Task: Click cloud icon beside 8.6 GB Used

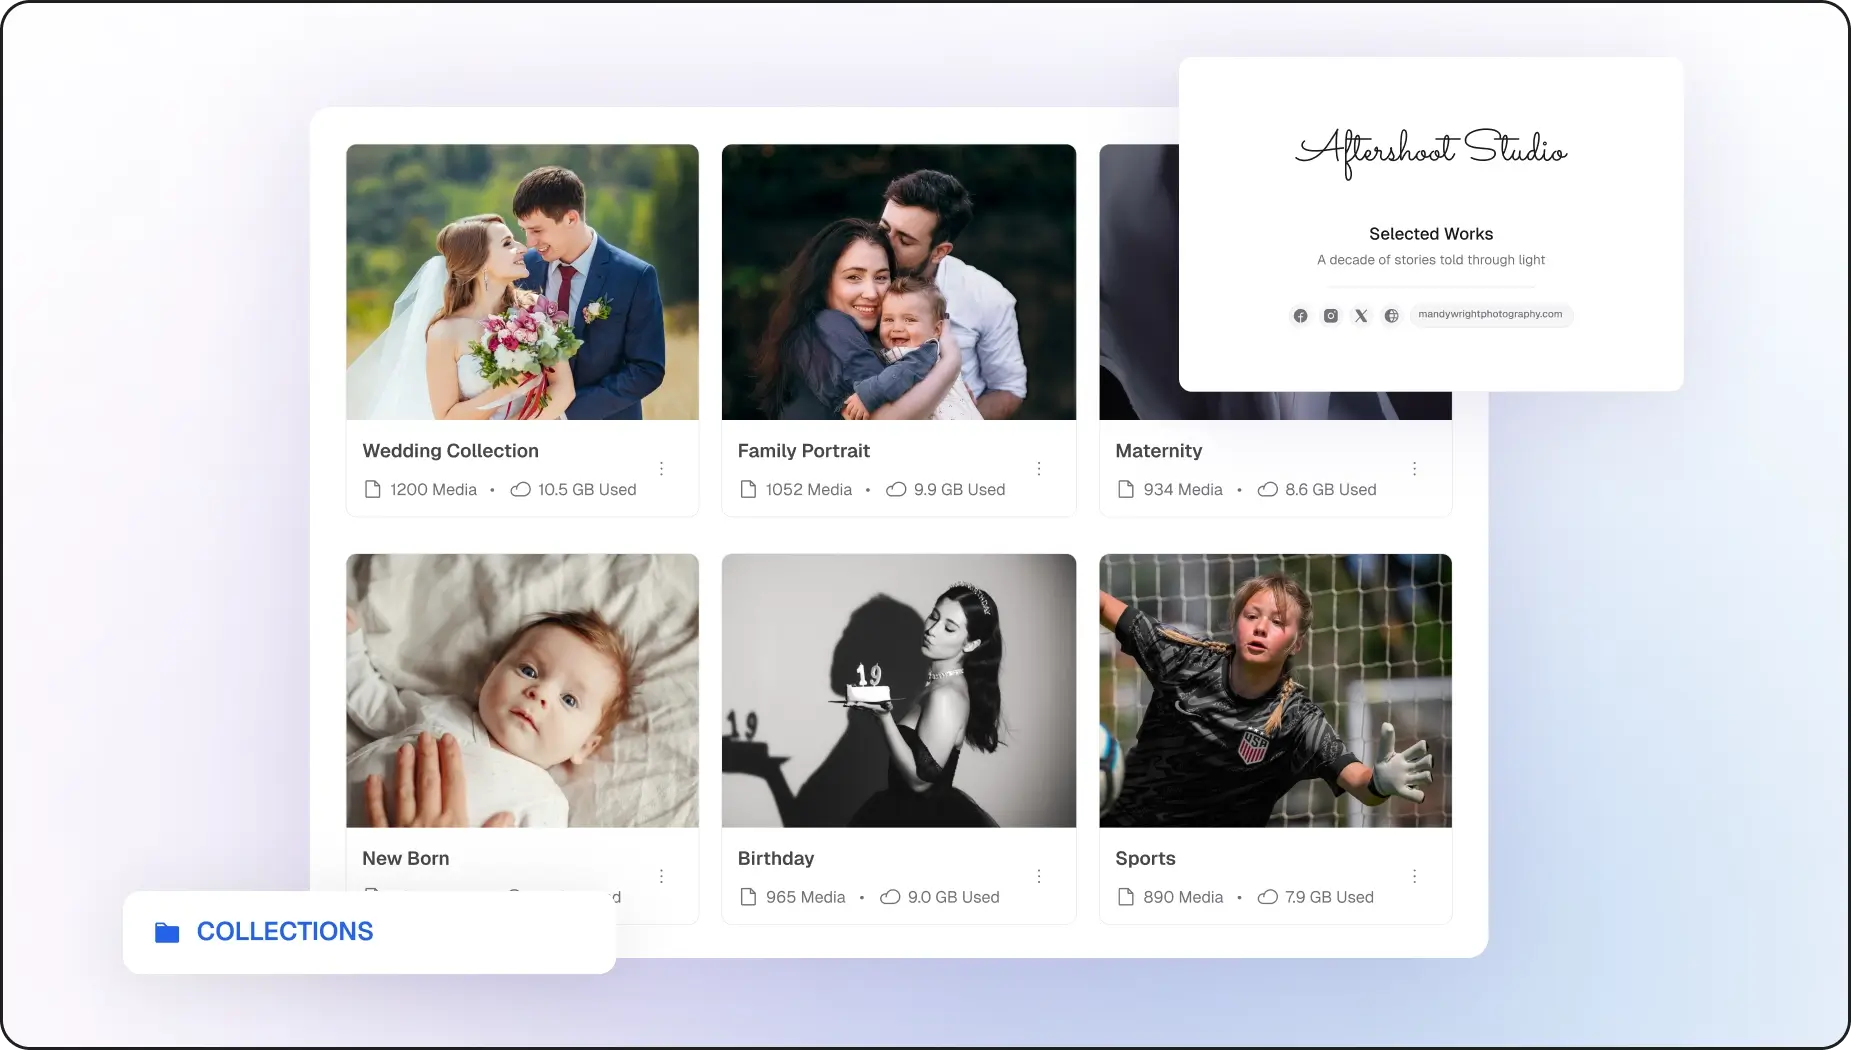Action: pos(1268,489)
